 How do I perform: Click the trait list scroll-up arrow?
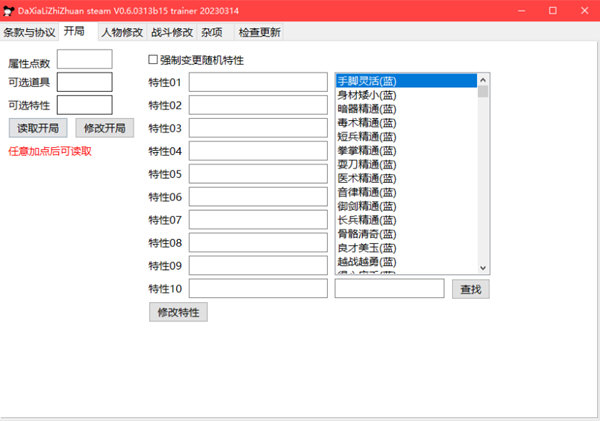(483, 80)
